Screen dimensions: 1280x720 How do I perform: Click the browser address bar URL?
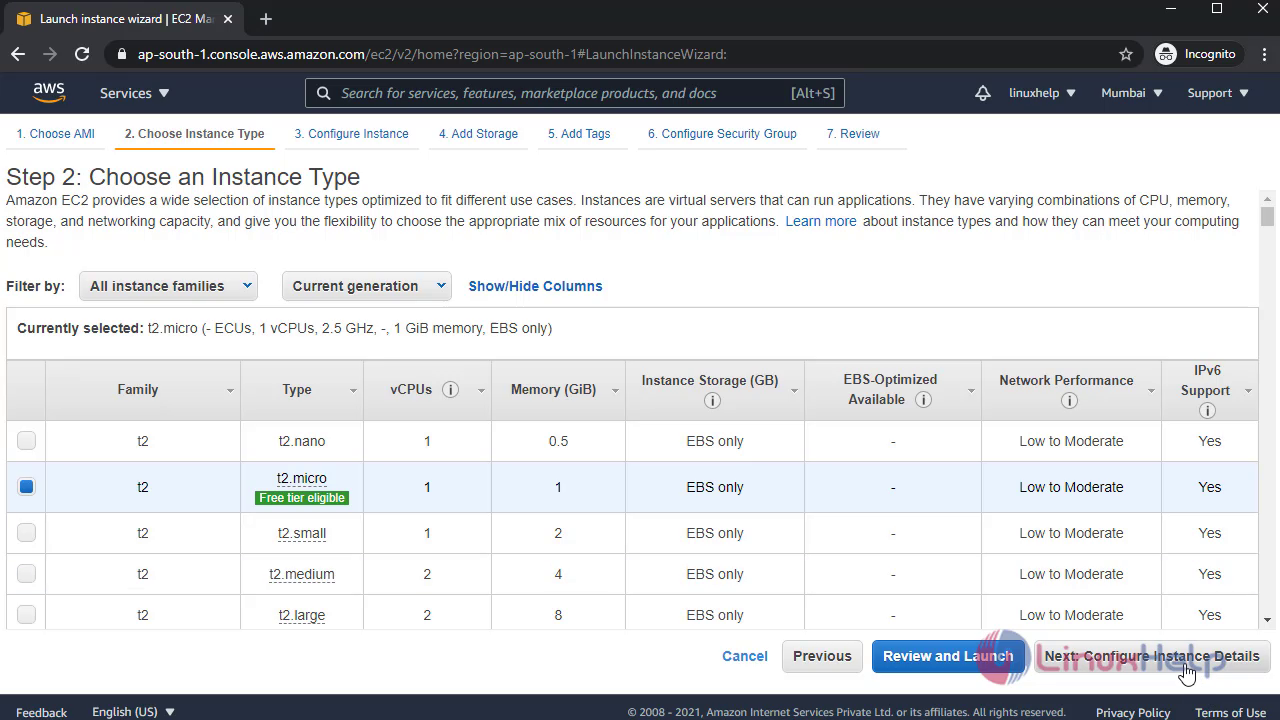pos(432,54)
